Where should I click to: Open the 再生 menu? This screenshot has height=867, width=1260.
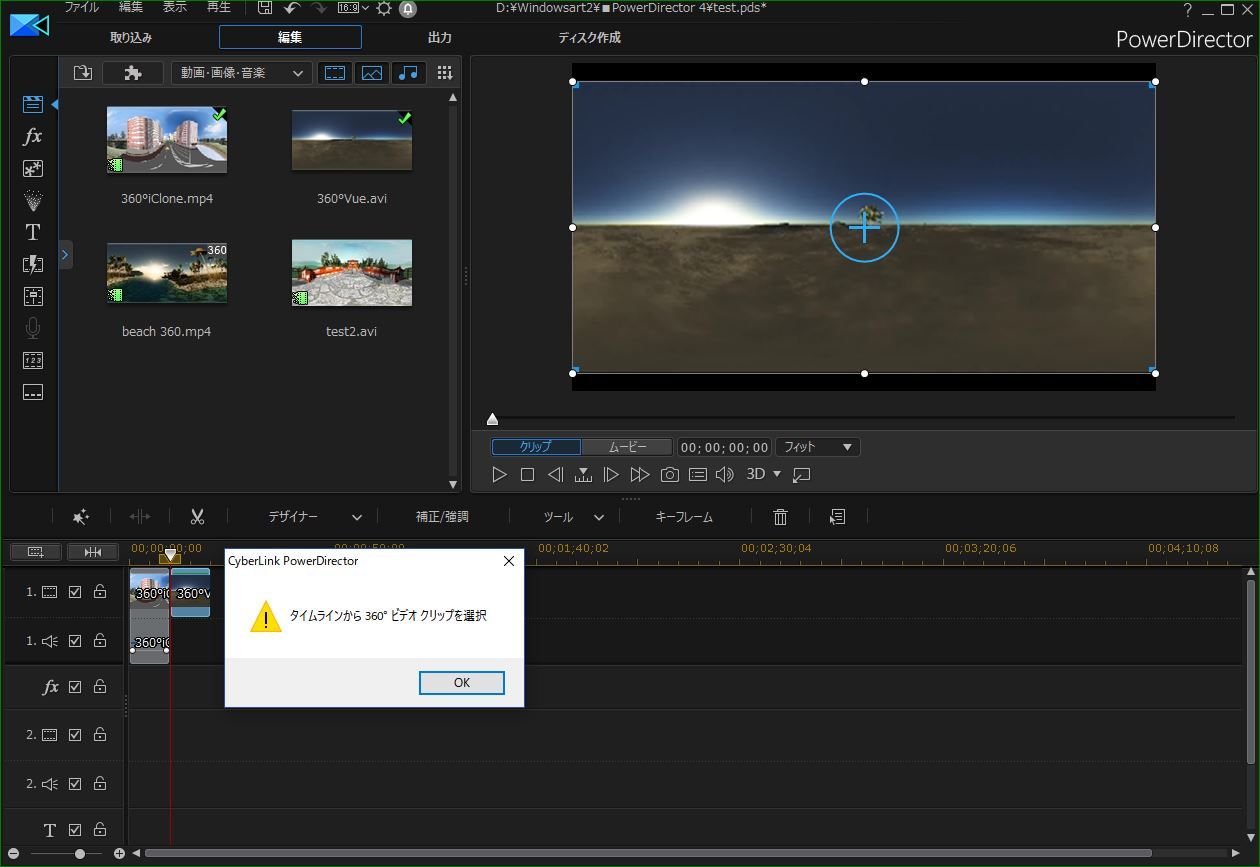coord(219,7)
